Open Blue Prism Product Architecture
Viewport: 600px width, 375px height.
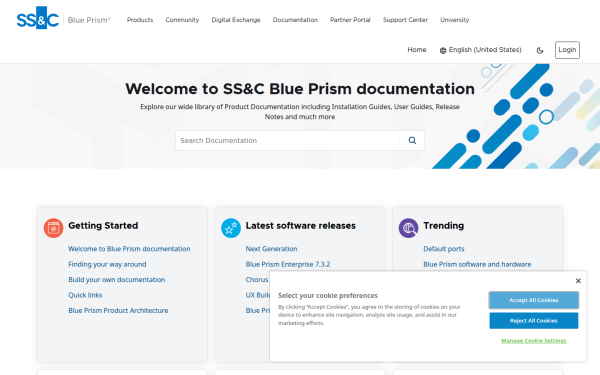(x=118, y=310)
